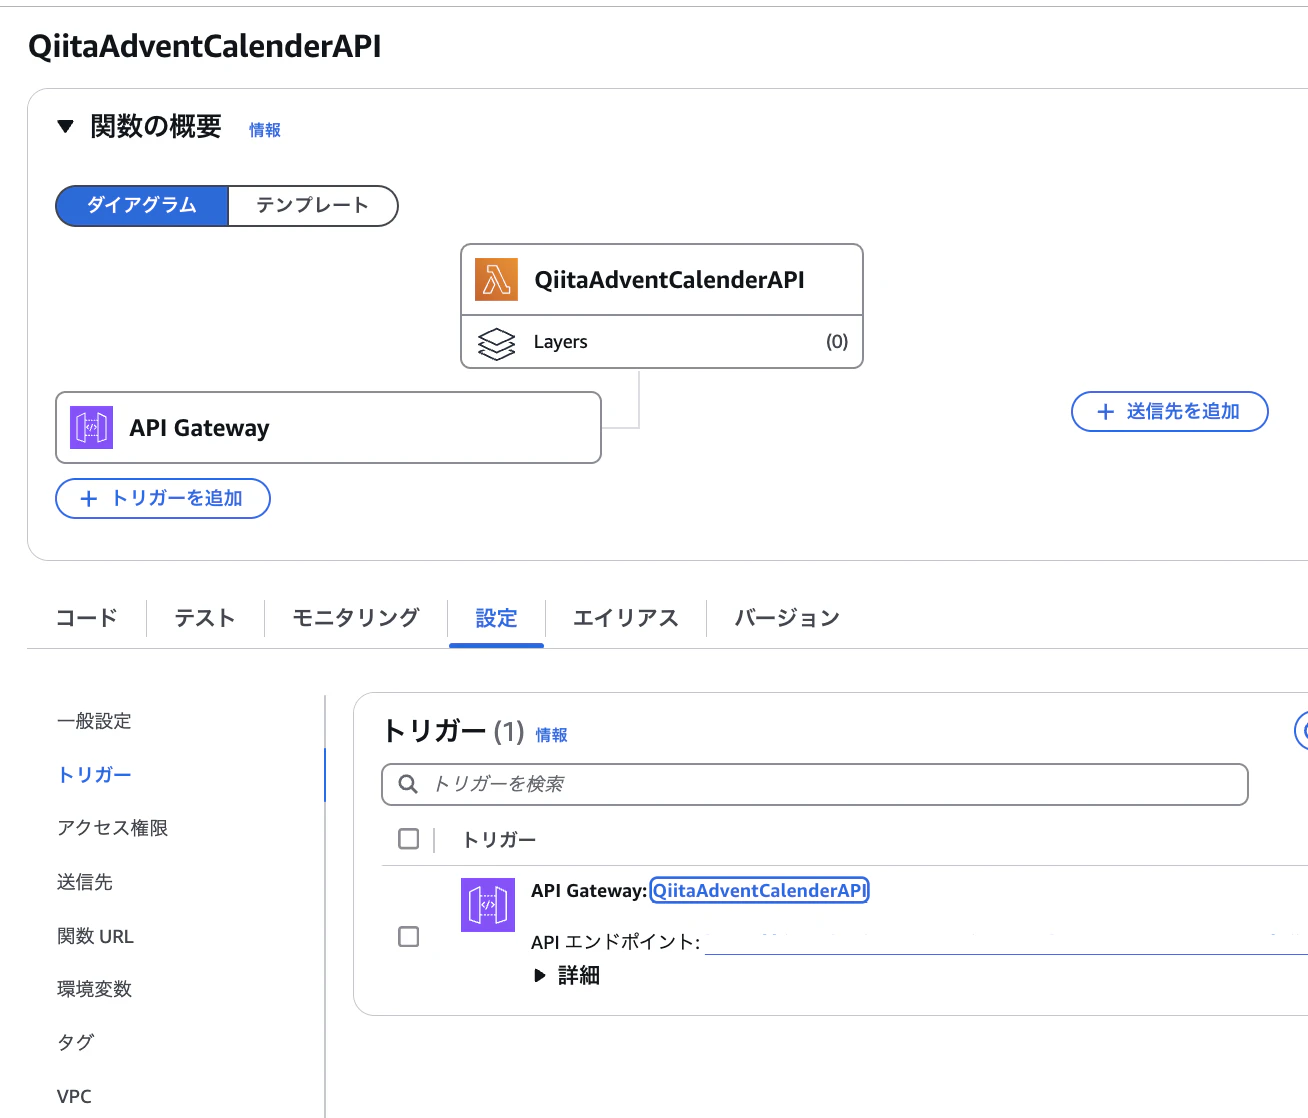The height and width of the screenshot is (1118, 1308).
Task: Select トリガー in the settings sidebar
Action: (x=94, y=775)
